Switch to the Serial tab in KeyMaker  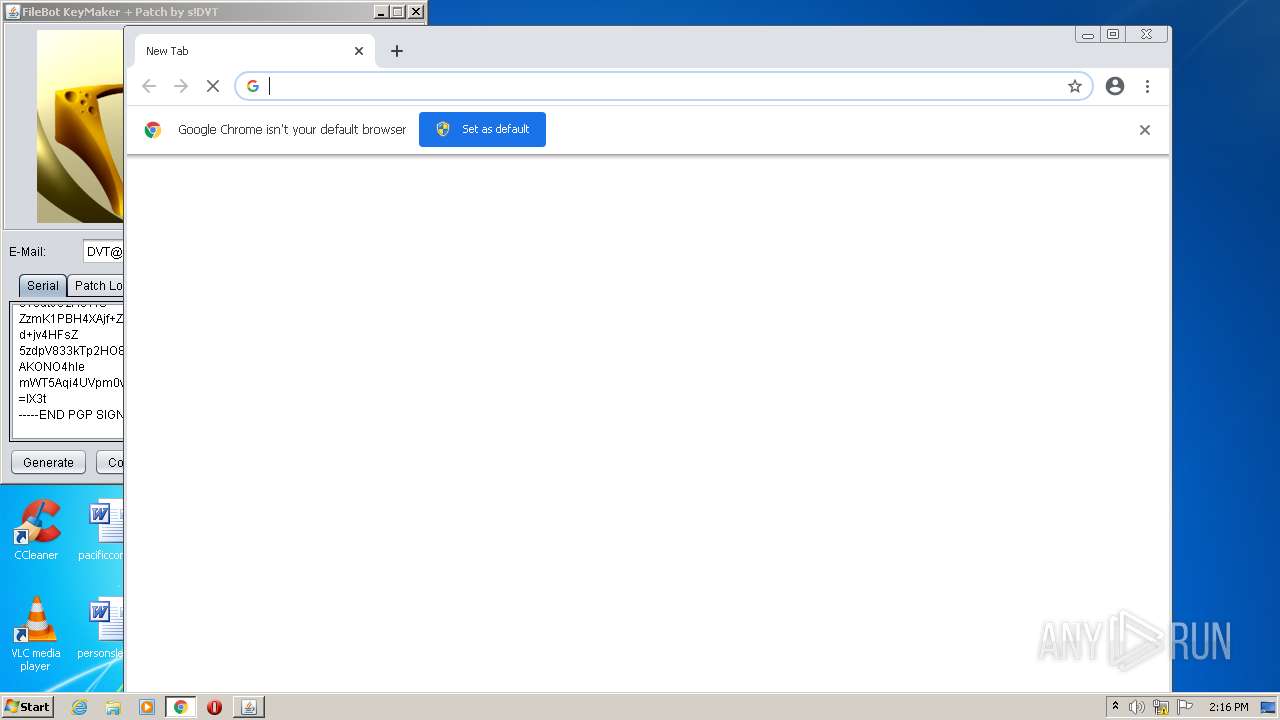coord(43,286)
